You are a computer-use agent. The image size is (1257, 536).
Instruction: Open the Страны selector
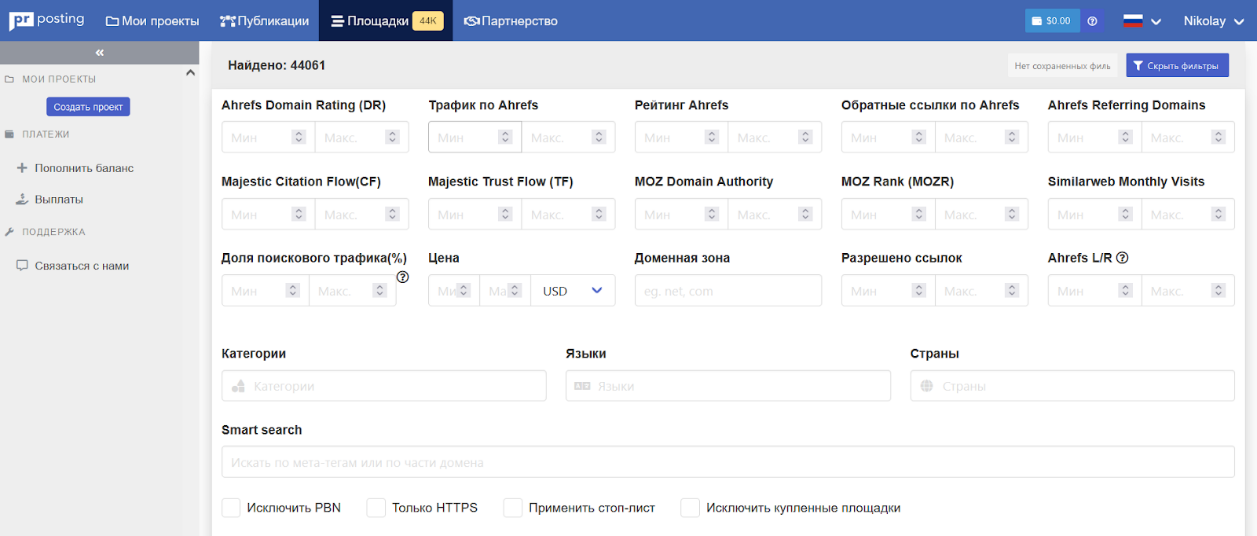pos(1072,386)
